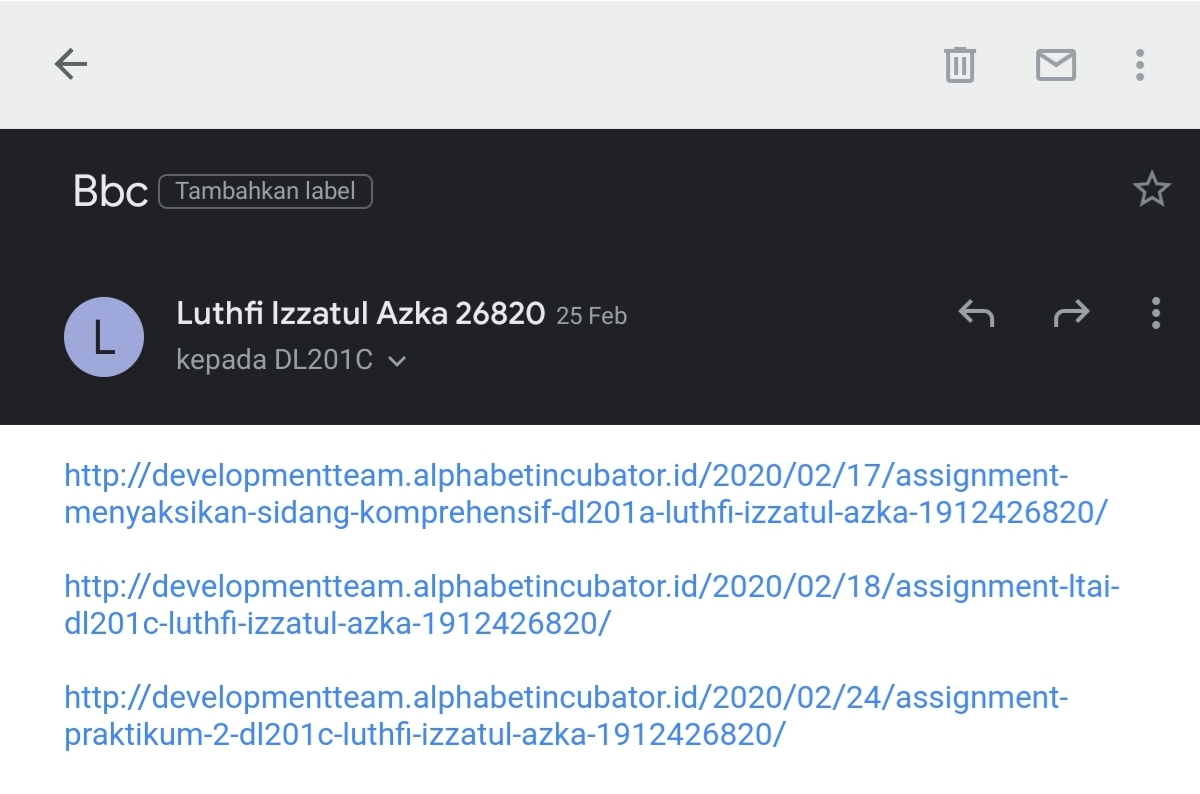This screenshot has height=794, width=1200.
Task: Star the Bbc email
Action: (1151, 190)
